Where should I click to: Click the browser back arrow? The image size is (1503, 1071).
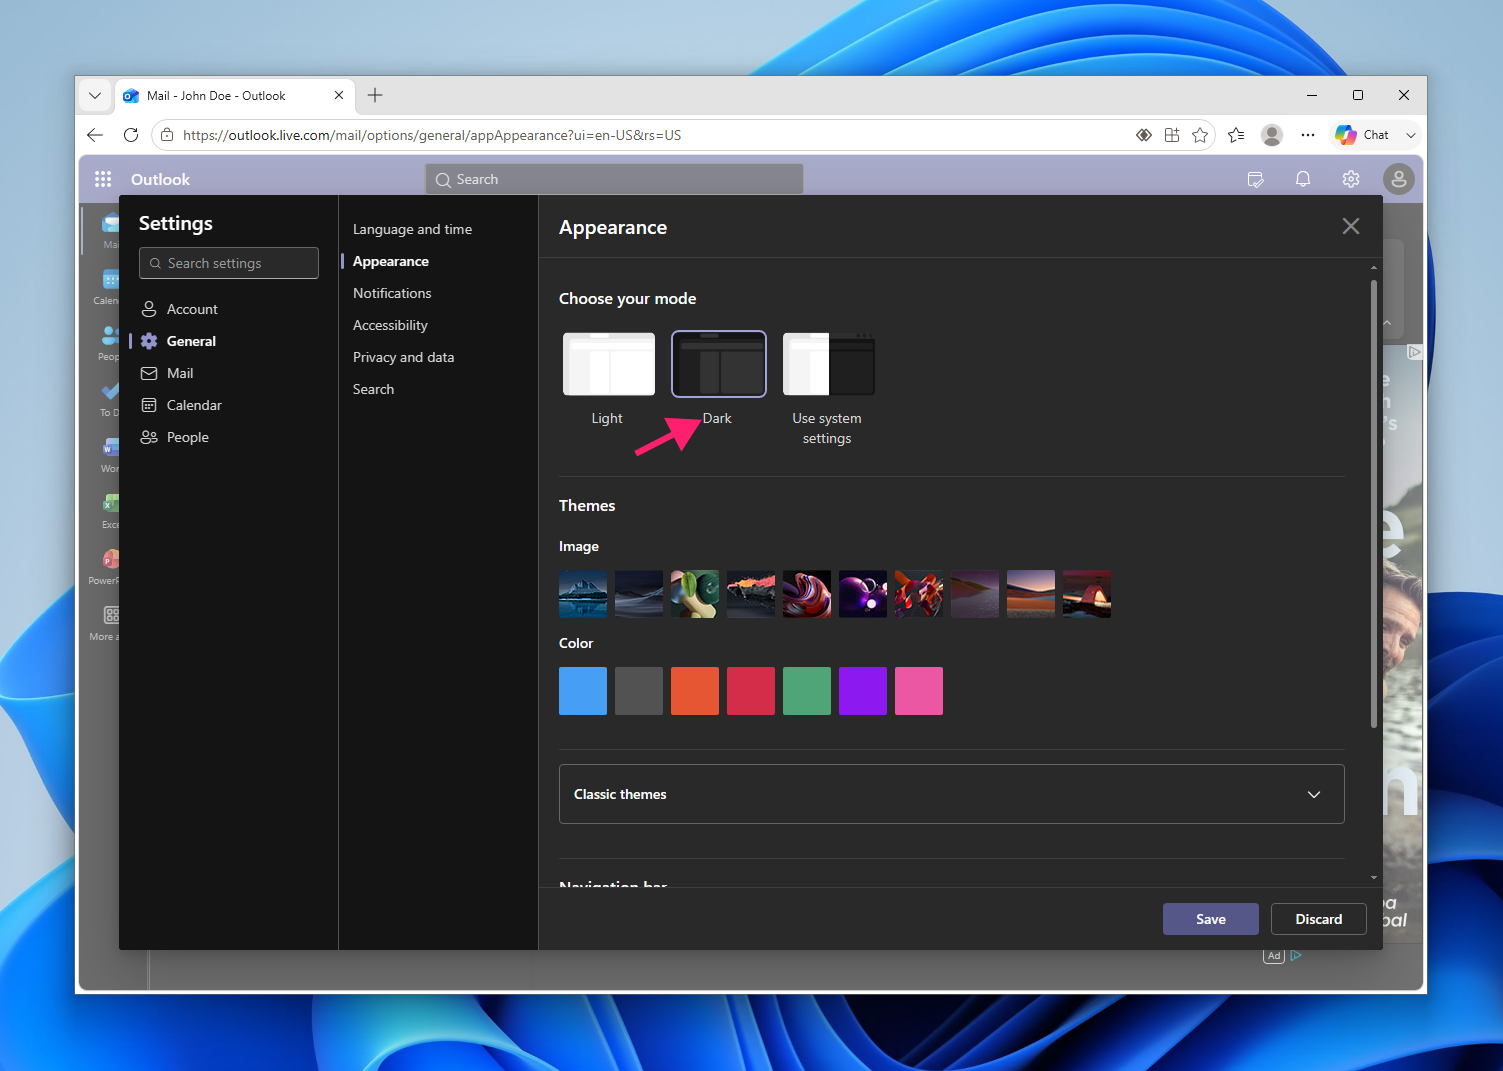(95, 135)
